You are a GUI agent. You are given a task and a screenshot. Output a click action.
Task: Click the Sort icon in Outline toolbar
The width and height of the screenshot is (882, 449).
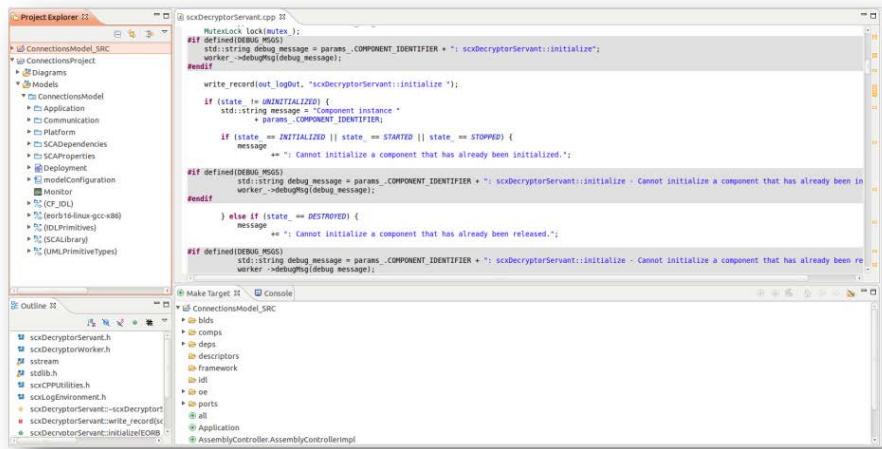pyautogui.click(x=91, y=322)
